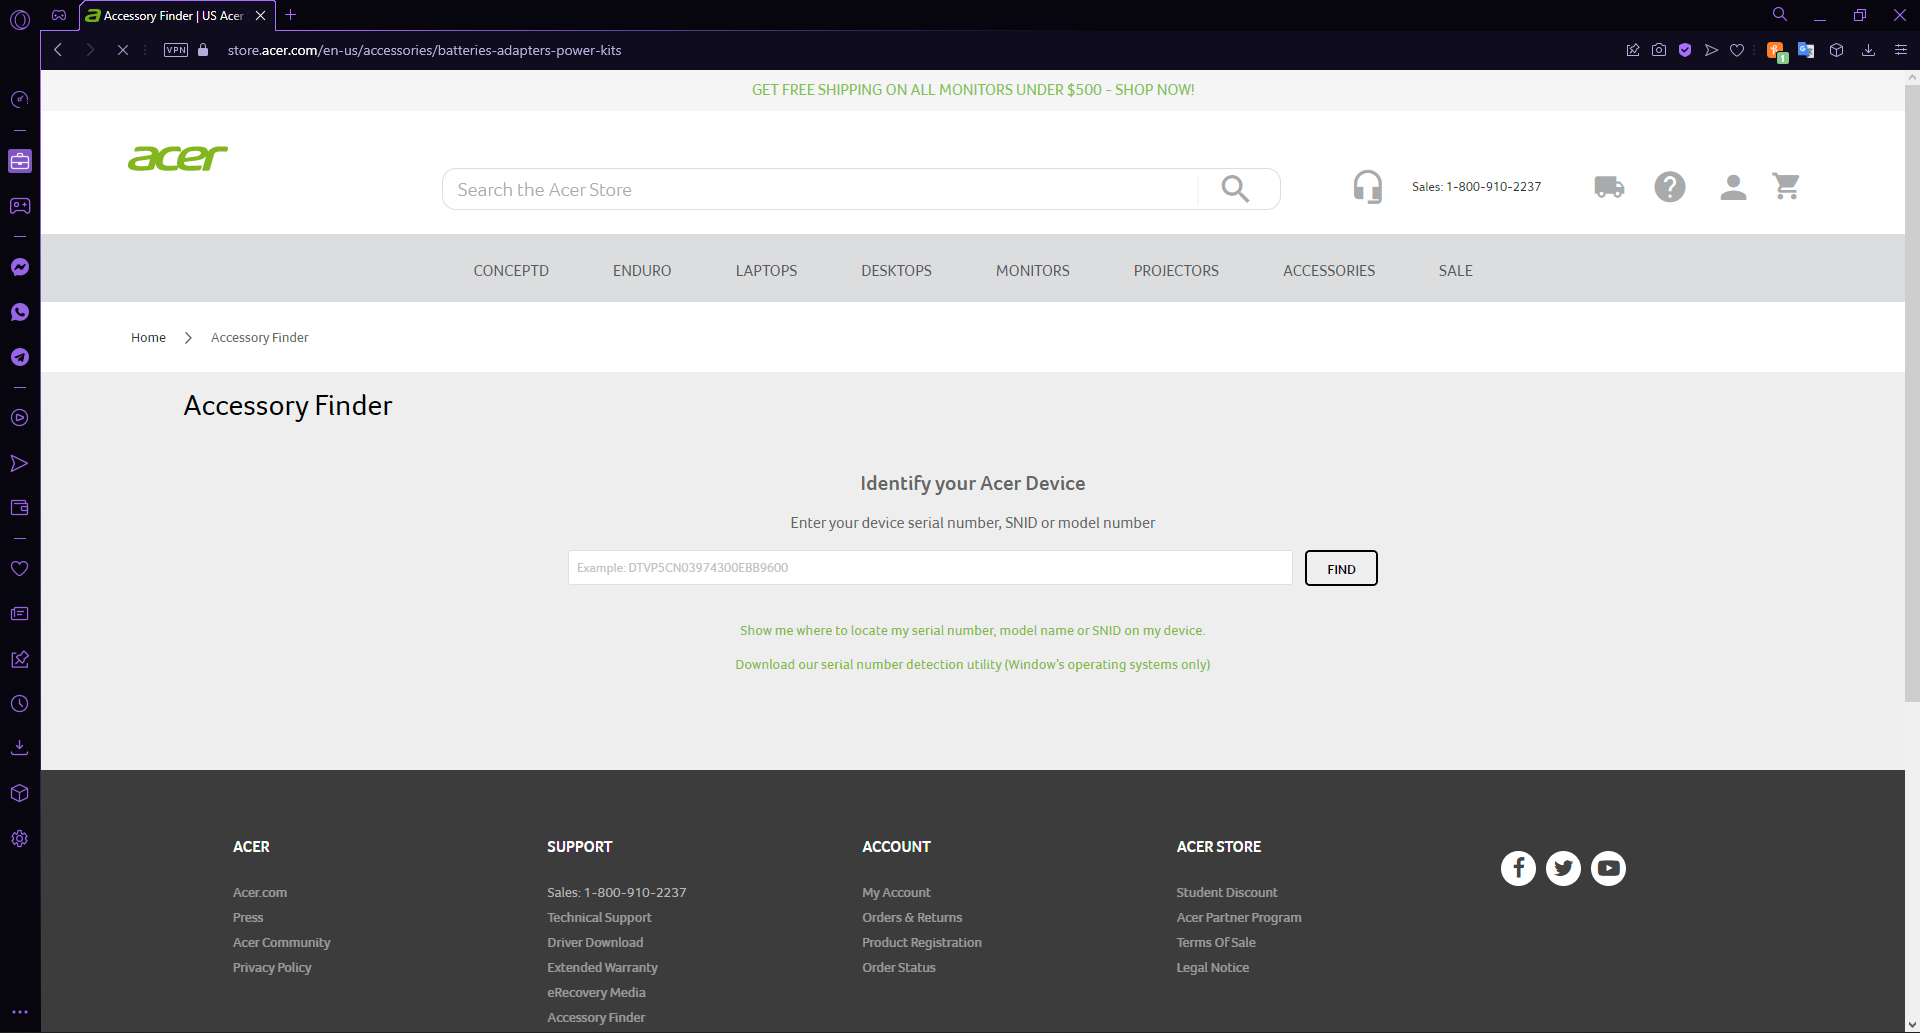Viewport: 1920px width, 1033px height.
Task: Click the sidebar three-dots setup button
Action: tap(20, 1012)
